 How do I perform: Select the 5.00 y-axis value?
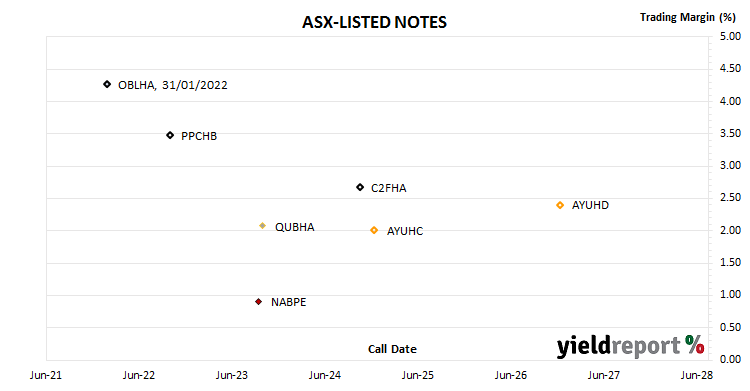click(x=730, y=36)
